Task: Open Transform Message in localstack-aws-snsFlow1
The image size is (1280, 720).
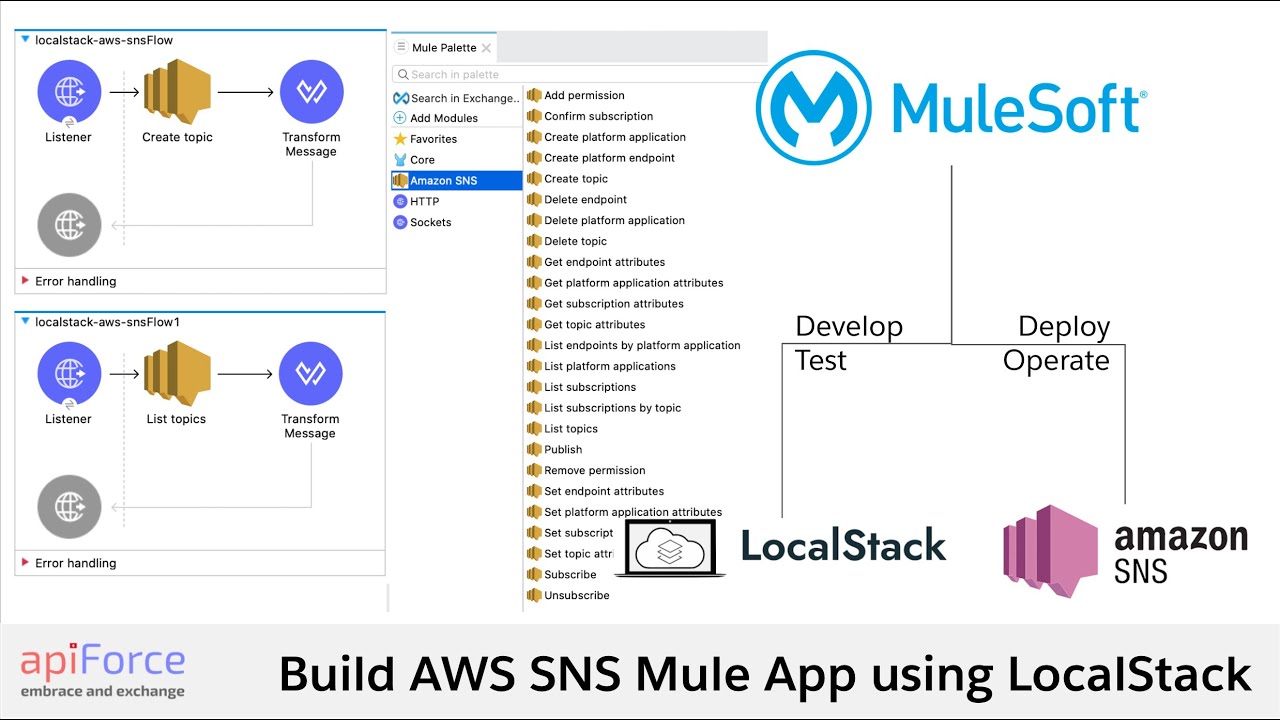Action: [311, 375]
